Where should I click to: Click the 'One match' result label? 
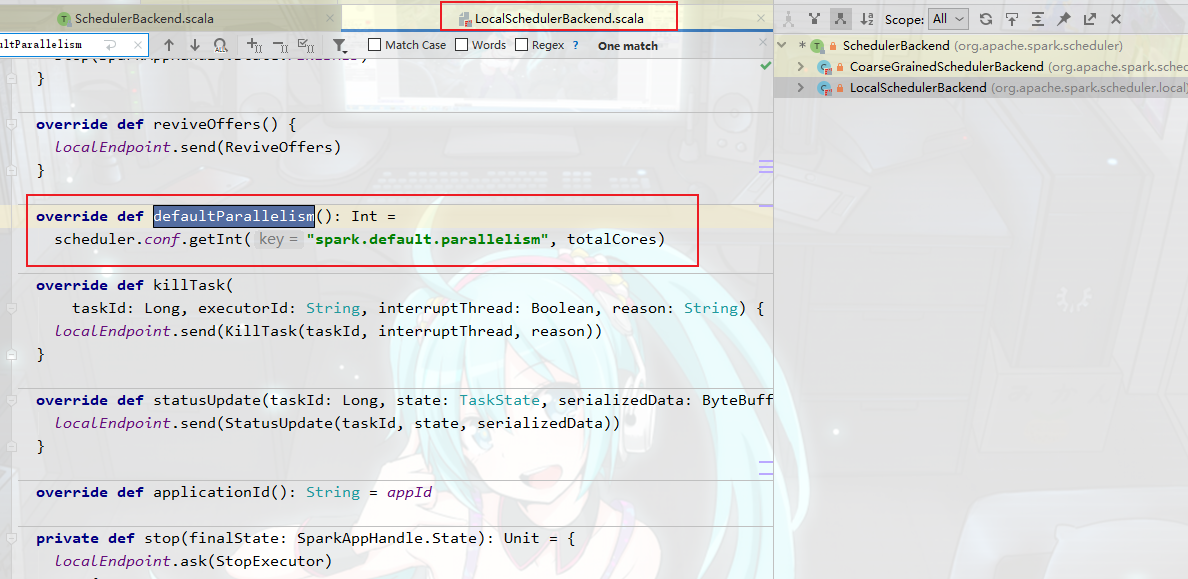(627, 45)
